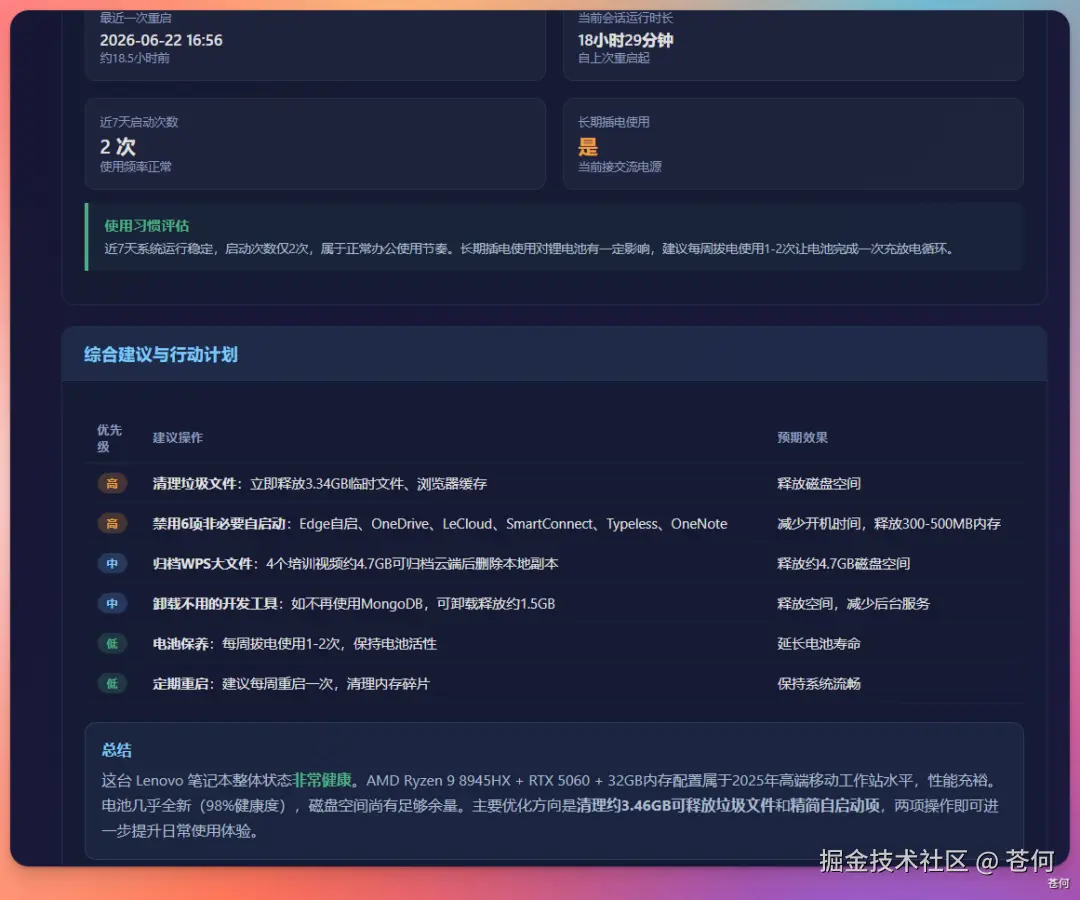
Task: Select the 综合建议与行动计划 heading
Action: coord(160,355)
